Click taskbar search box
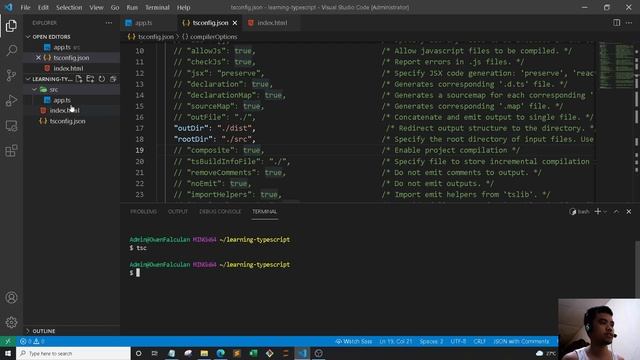 [x=73, y=353]
